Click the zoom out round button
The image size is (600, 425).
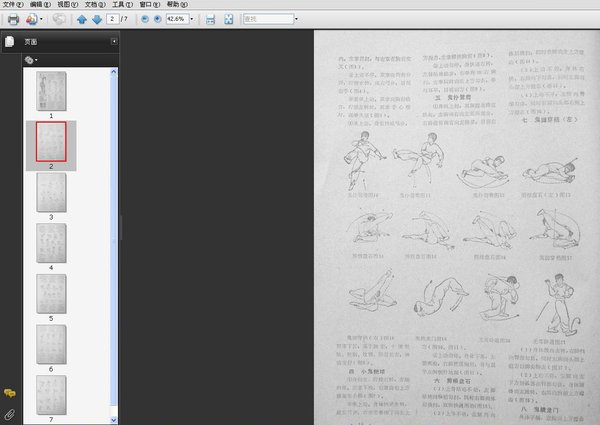[145, 19]
